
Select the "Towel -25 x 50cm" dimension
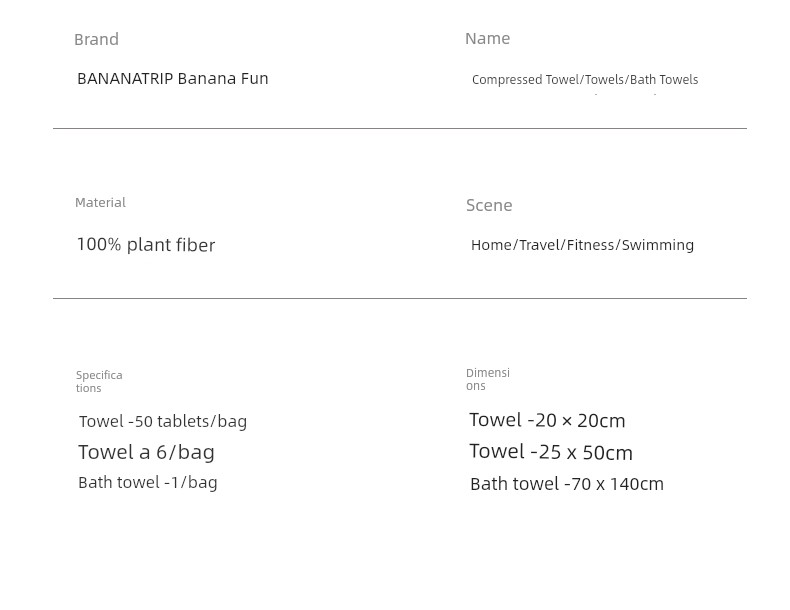[x=551, y=452]
